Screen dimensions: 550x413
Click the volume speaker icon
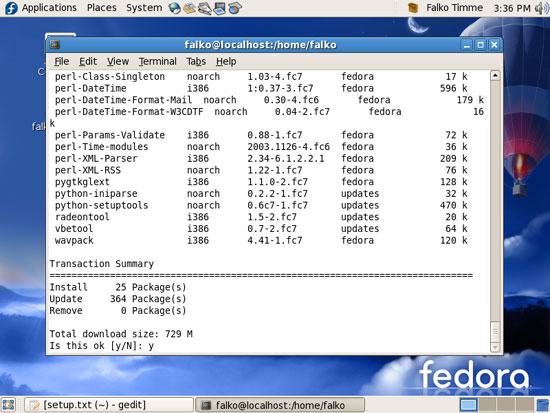pos(542,8)
